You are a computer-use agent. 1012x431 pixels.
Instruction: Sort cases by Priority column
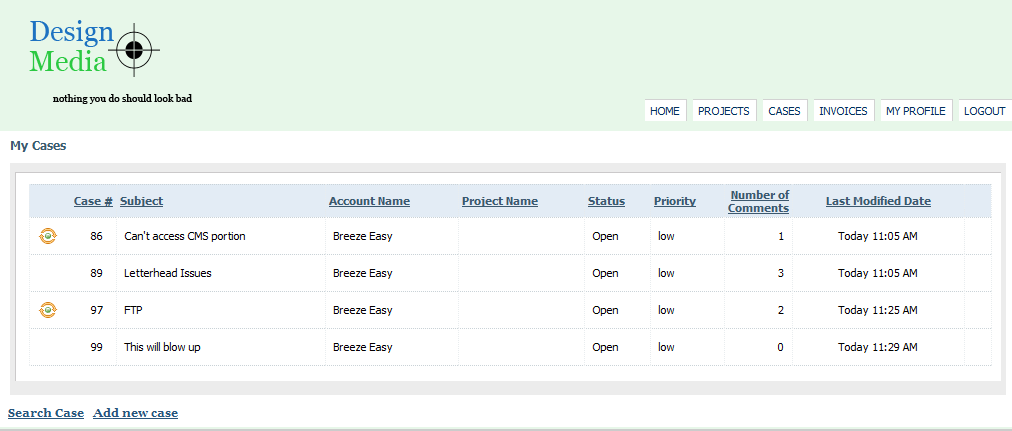(x=674, y=201)
